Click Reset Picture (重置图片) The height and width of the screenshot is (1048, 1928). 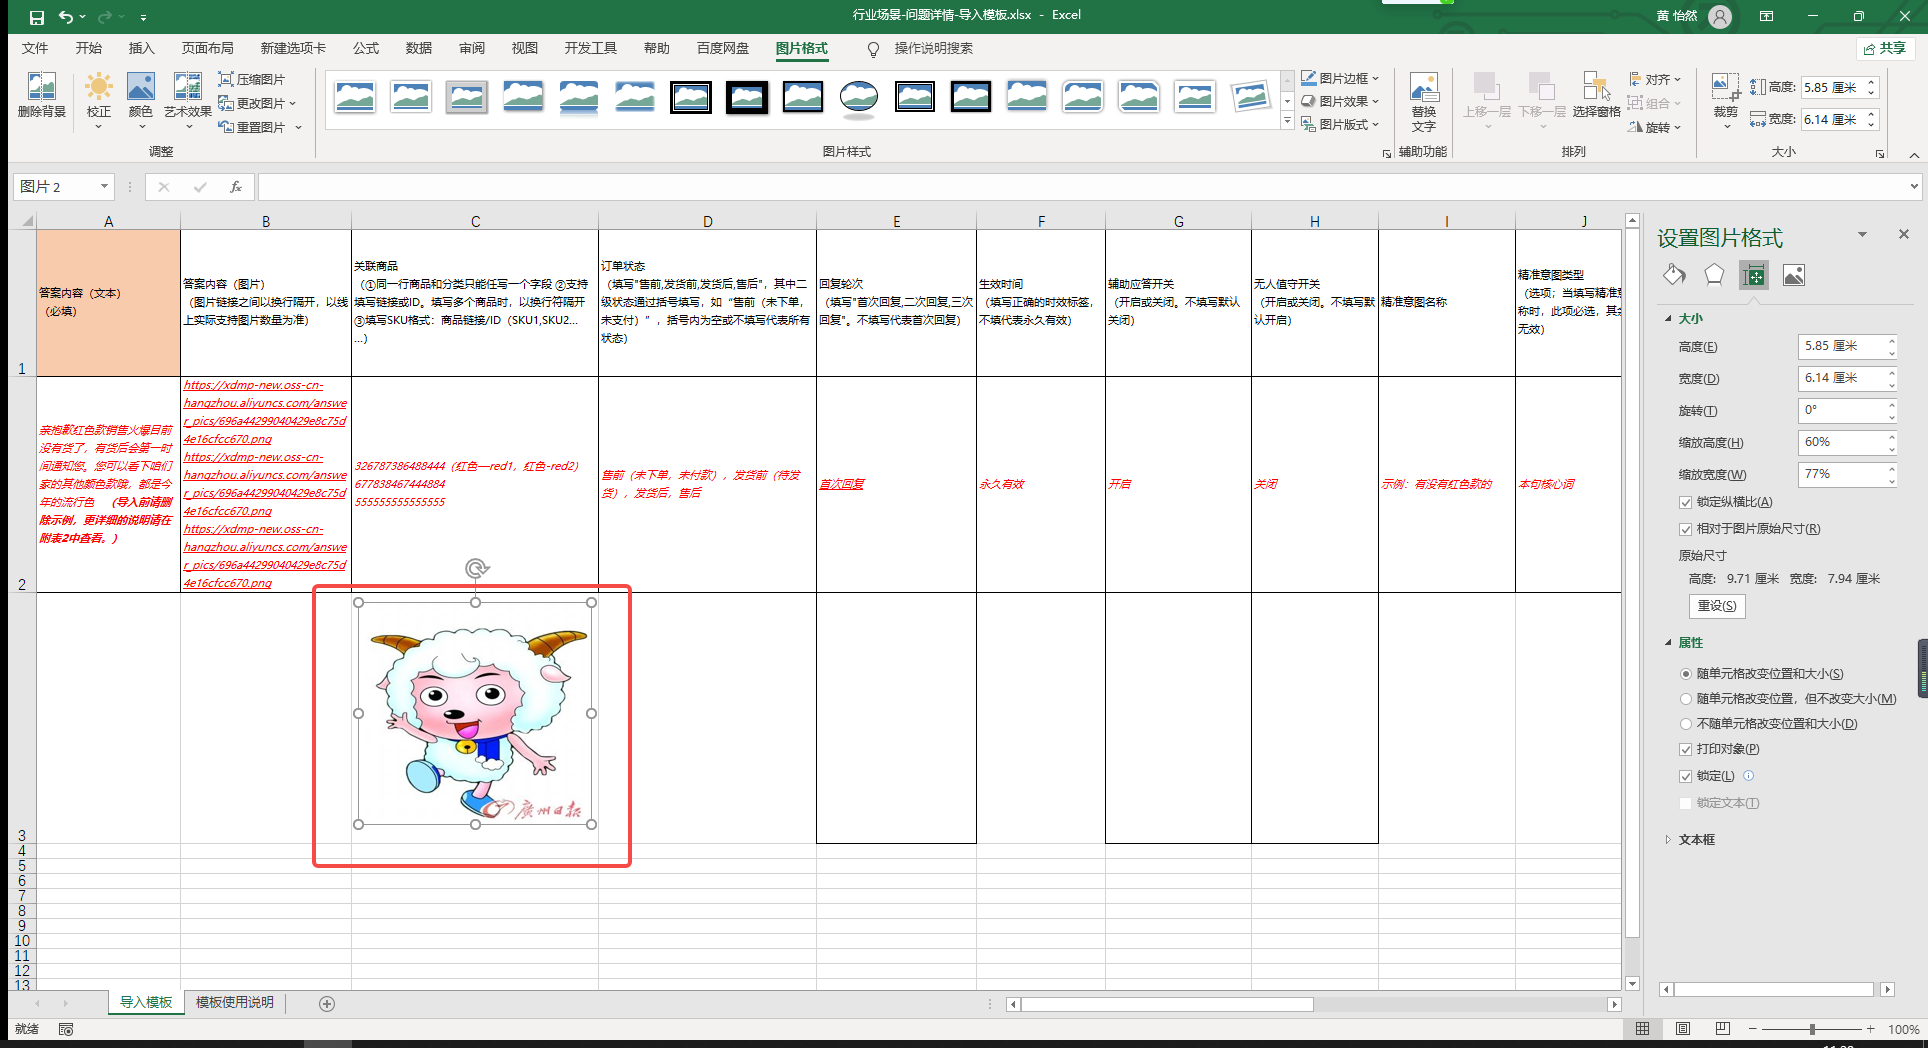click(x=260, y=127)
